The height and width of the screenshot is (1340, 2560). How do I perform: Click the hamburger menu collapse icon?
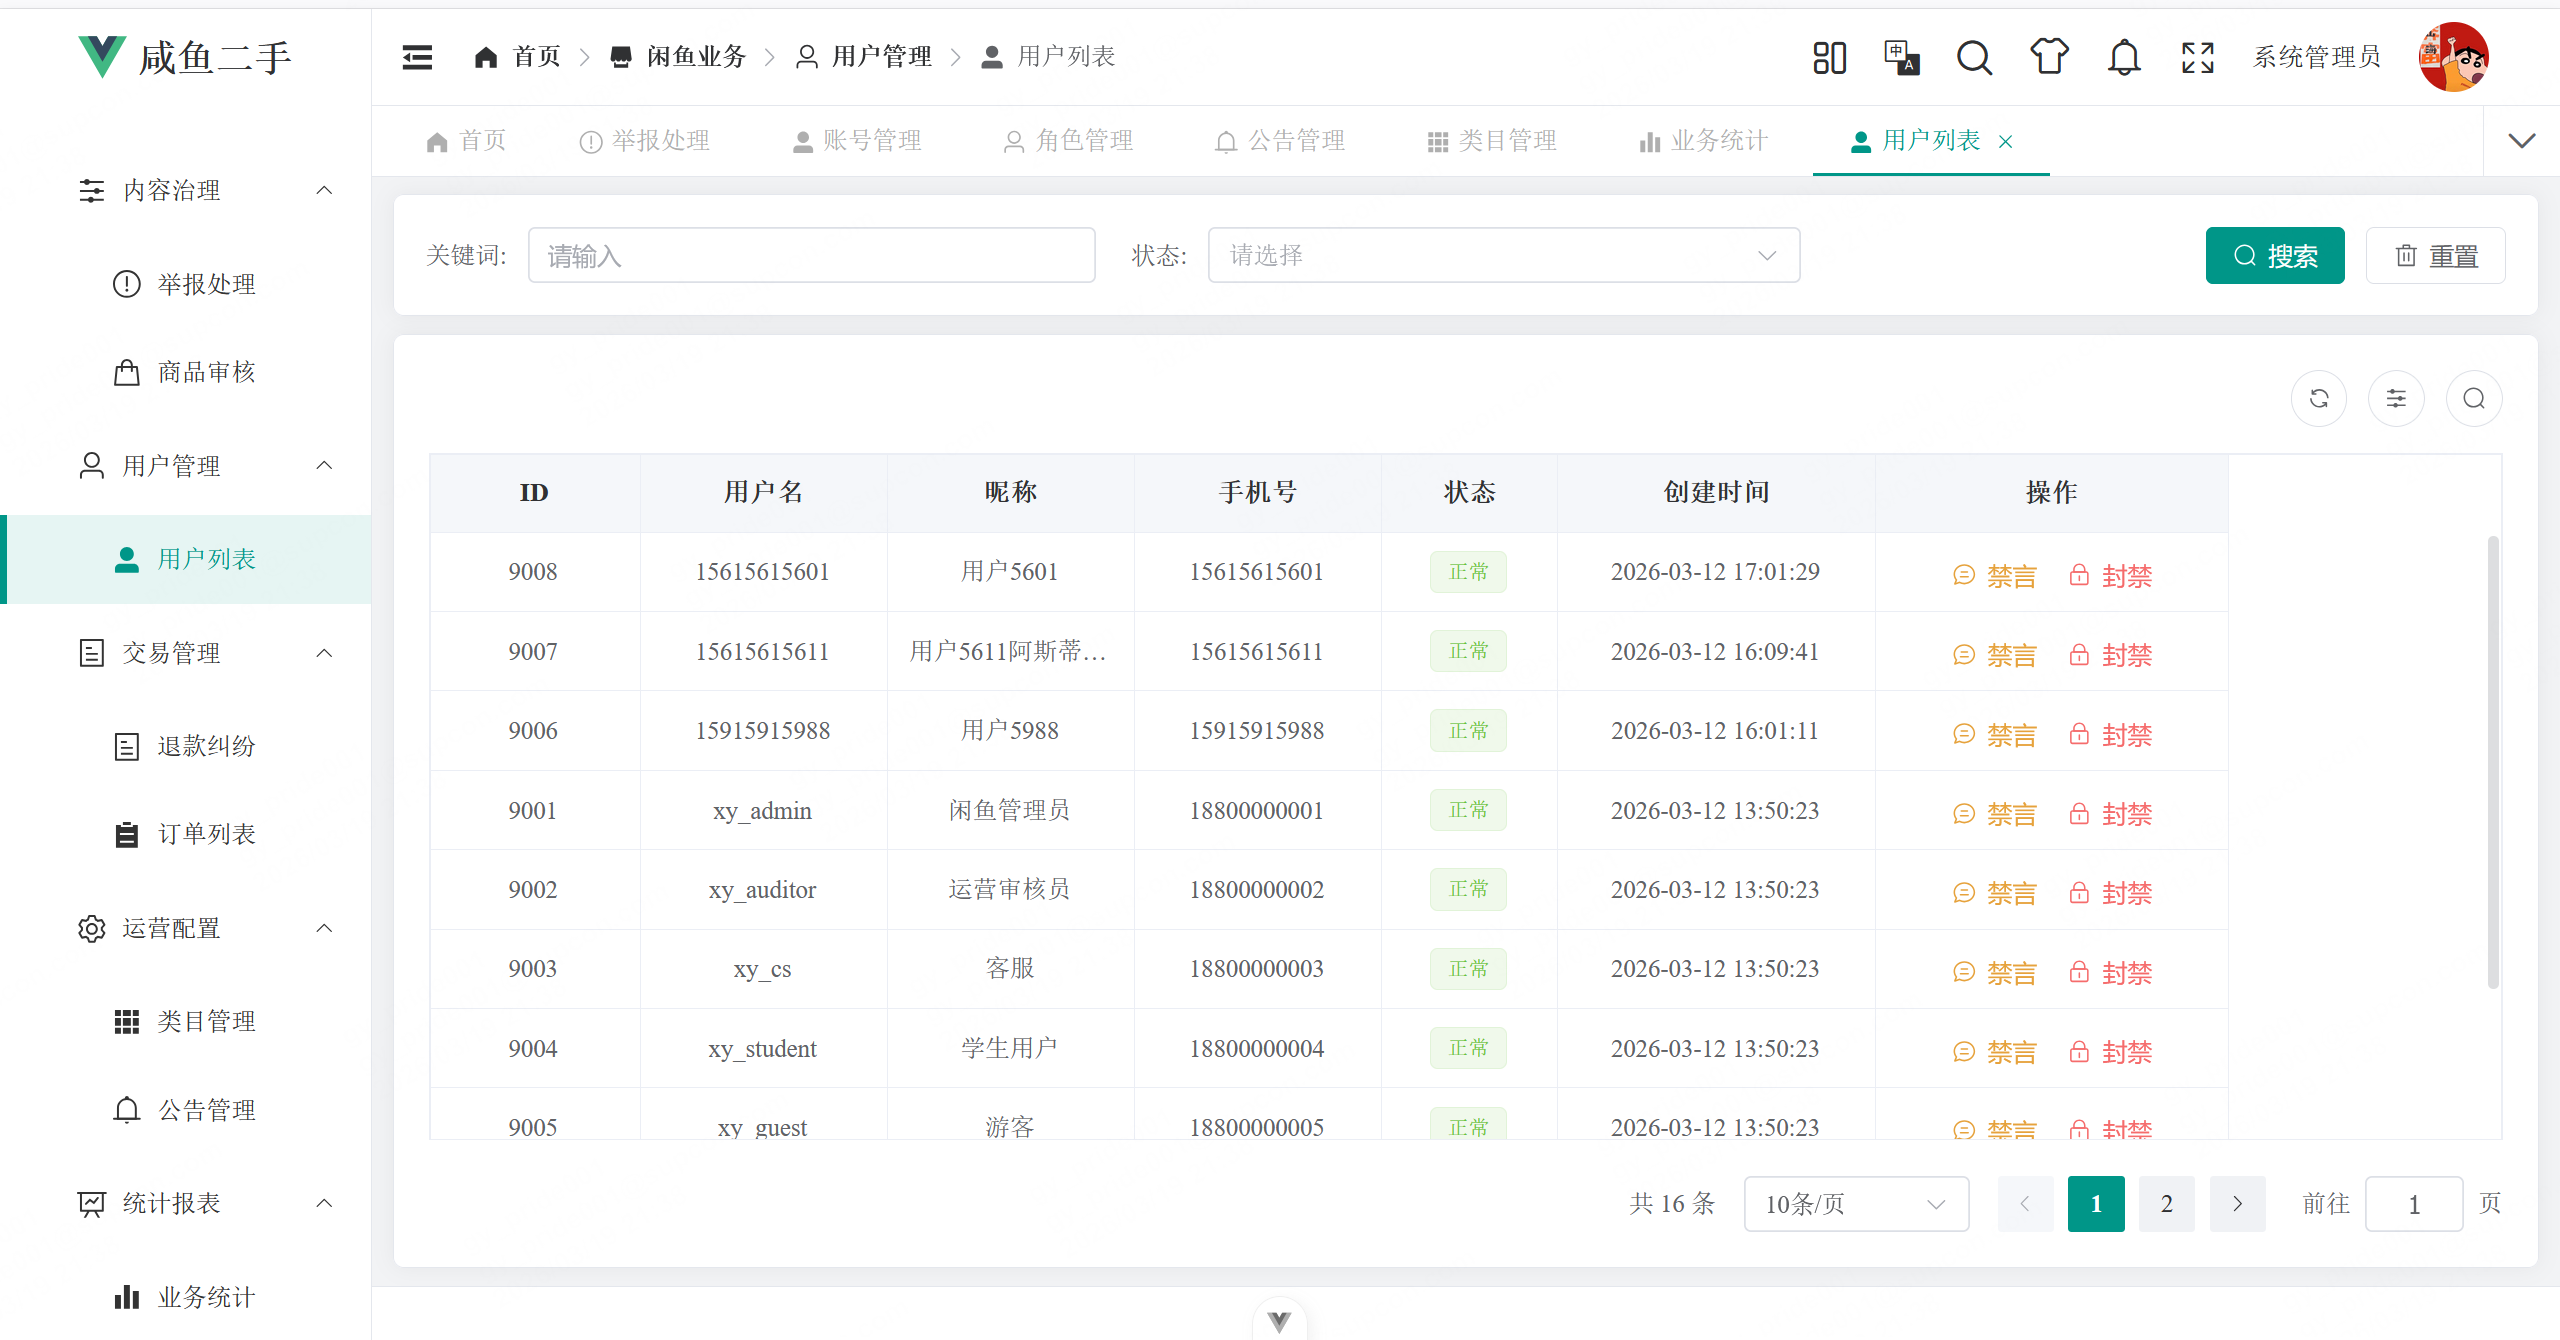[x=417, y=57]
